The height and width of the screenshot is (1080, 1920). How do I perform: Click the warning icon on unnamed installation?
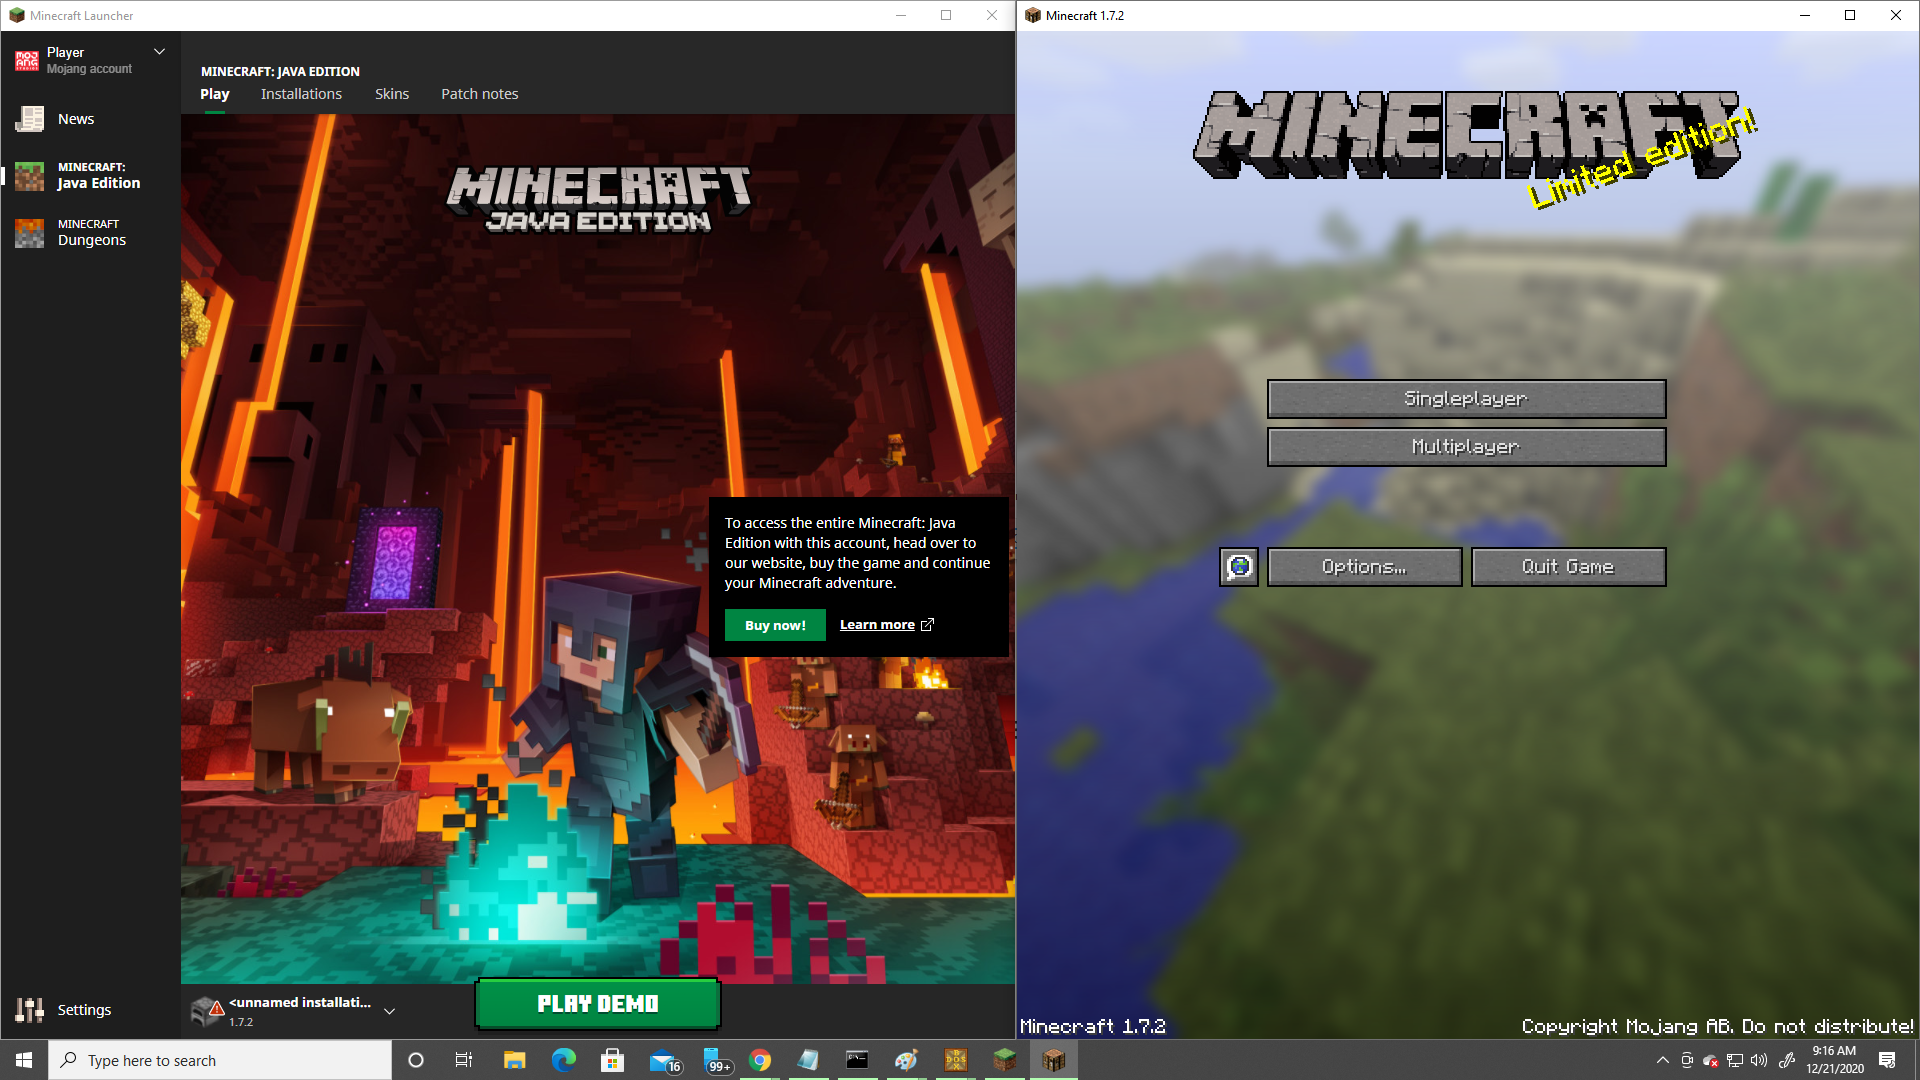216,1005
